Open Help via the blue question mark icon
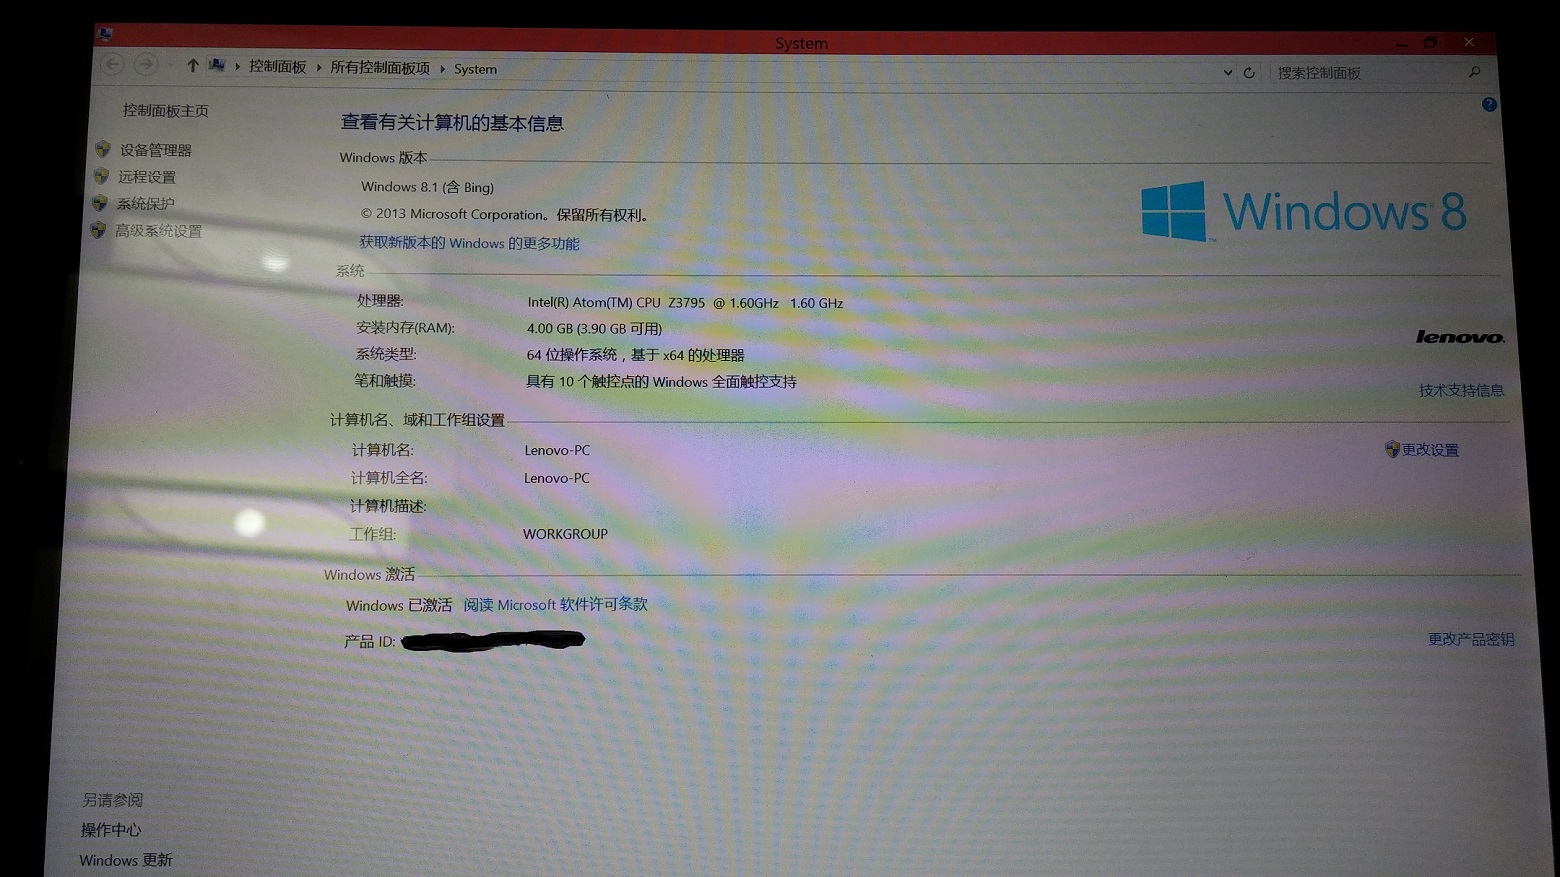 pyautogui.click(x=1489, y=104)
